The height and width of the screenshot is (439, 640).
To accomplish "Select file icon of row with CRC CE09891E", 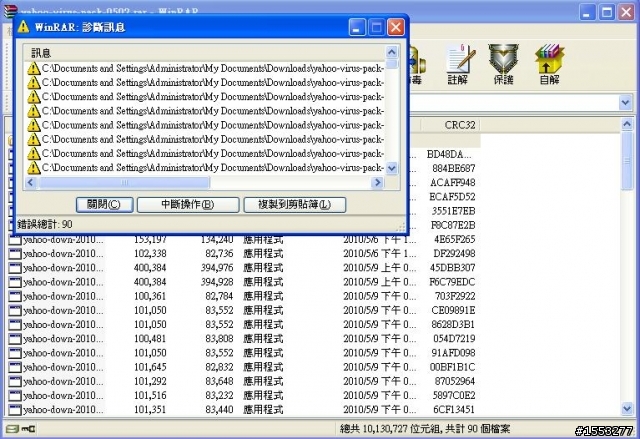I will [x=15, y=310].
